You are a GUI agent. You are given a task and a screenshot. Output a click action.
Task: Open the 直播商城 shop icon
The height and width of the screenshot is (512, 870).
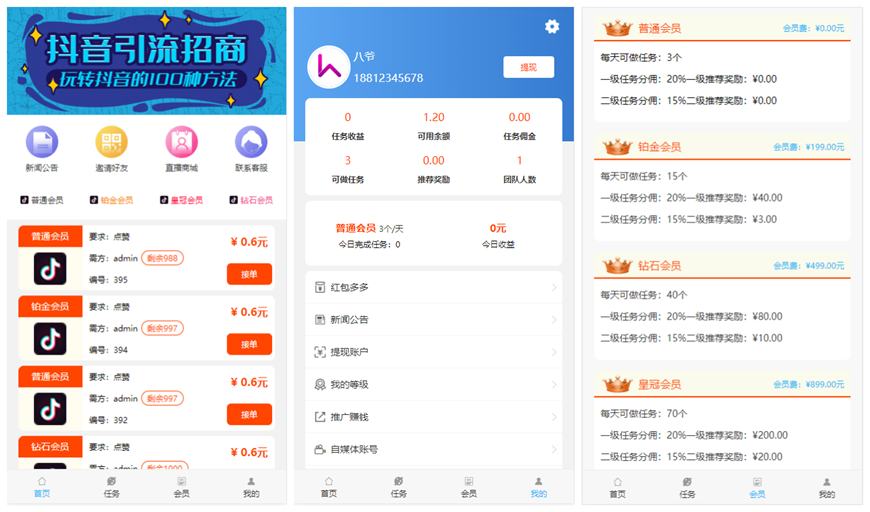click(181, 143)
